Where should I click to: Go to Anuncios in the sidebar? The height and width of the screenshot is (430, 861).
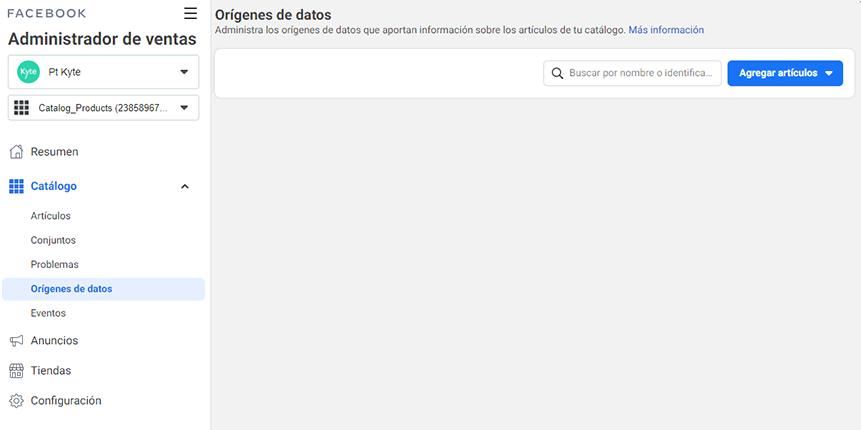54,340
